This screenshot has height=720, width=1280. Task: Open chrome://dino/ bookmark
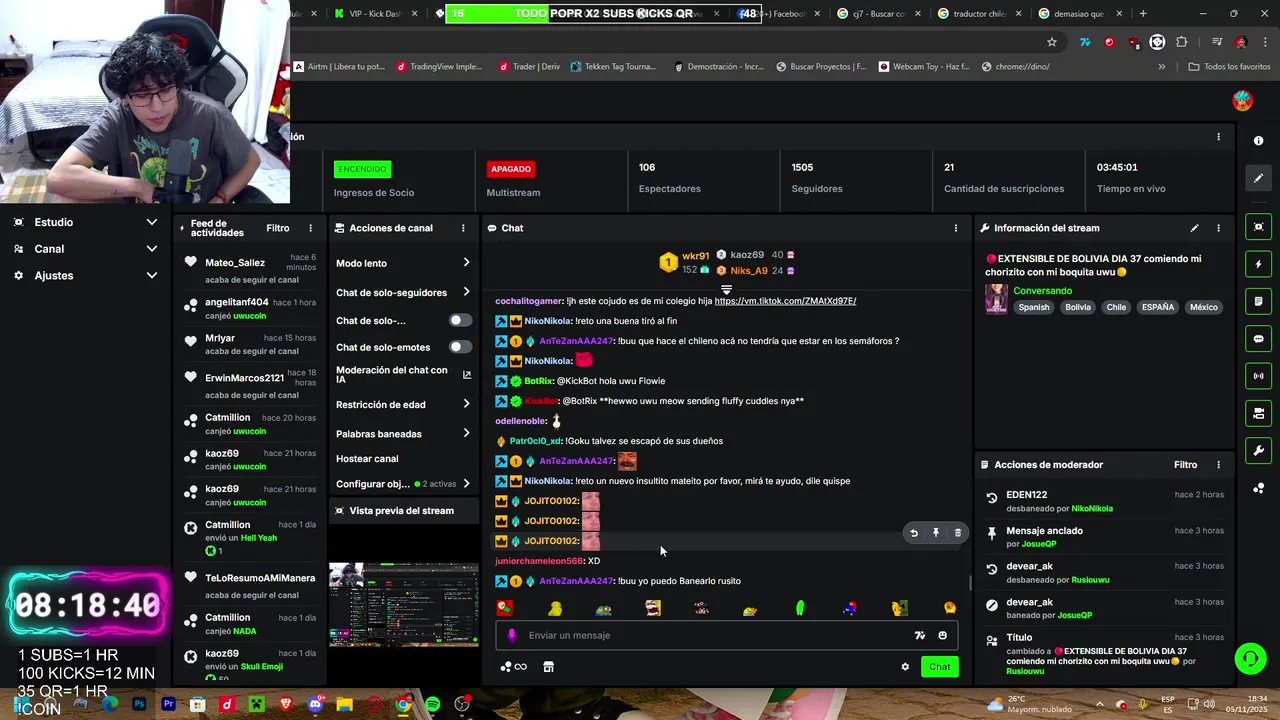coord(1015,67)
